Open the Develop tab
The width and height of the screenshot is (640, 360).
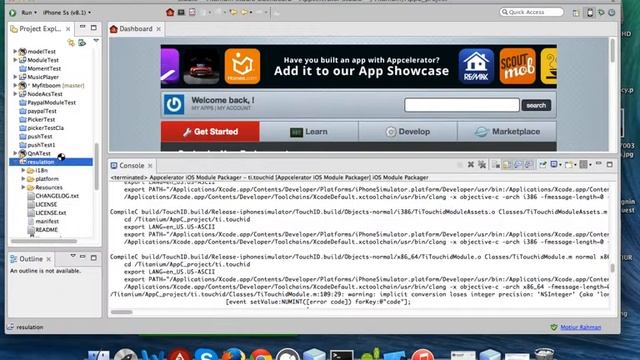coord(408,131)
